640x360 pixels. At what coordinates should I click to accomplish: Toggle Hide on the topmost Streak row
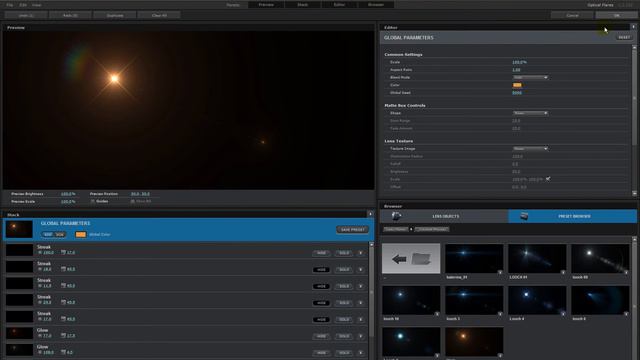[321, 253]
